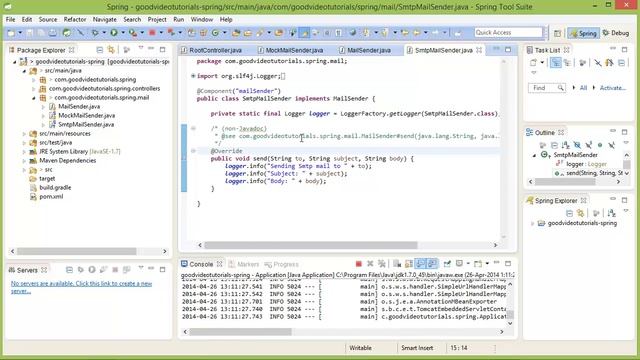The height and width of the screenshot is (360, 640).
Task: Terminate the running console process
Action: pos(358,264)
